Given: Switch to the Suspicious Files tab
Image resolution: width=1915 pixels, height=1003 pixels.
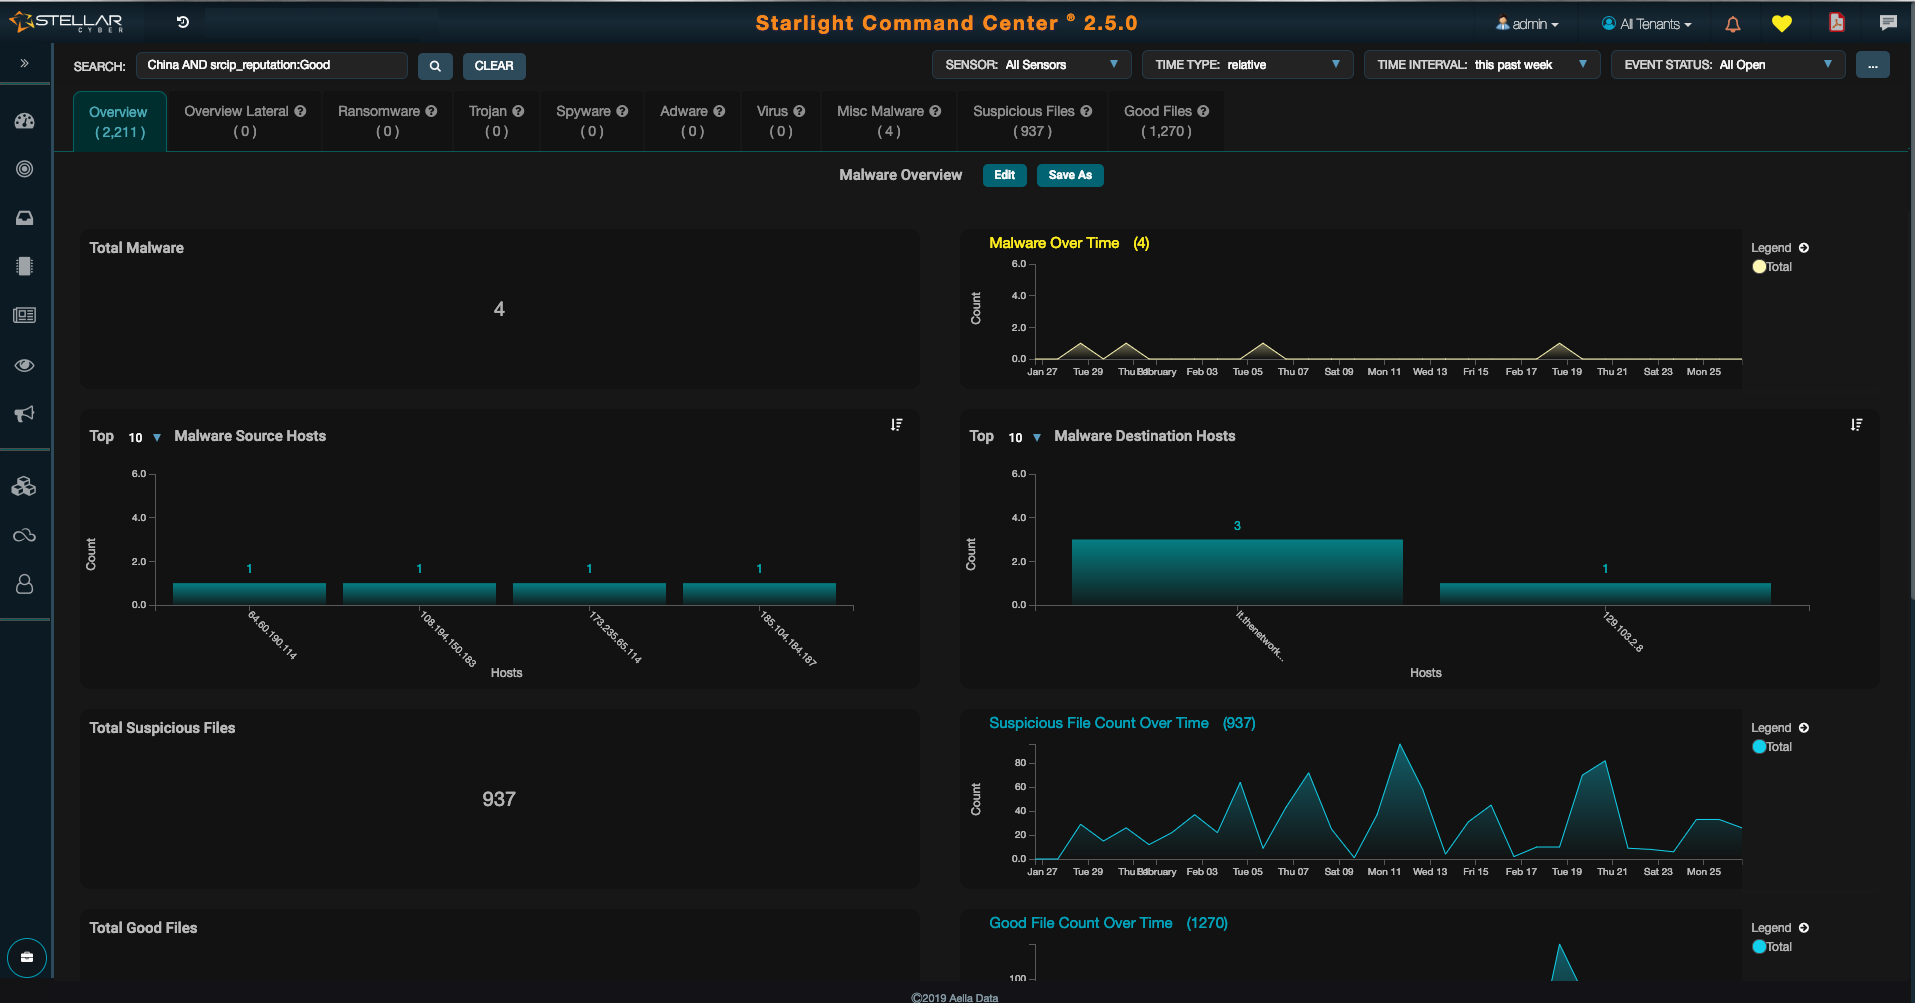Looking at the screenshot, I should (x=1032, y=121).
